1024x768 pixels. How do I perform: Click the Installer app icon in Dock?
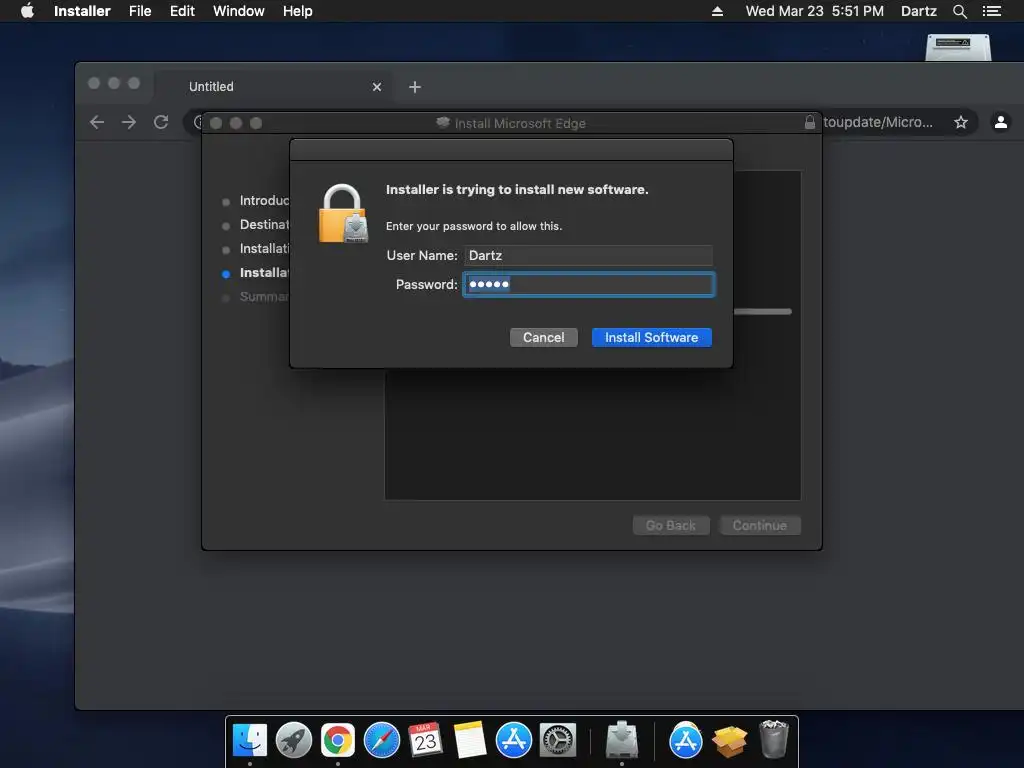tap(622, 741)
